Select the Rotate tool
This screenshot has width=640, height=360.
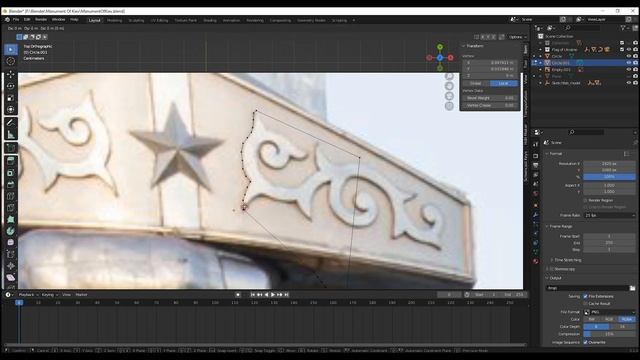tap(11, 86)
